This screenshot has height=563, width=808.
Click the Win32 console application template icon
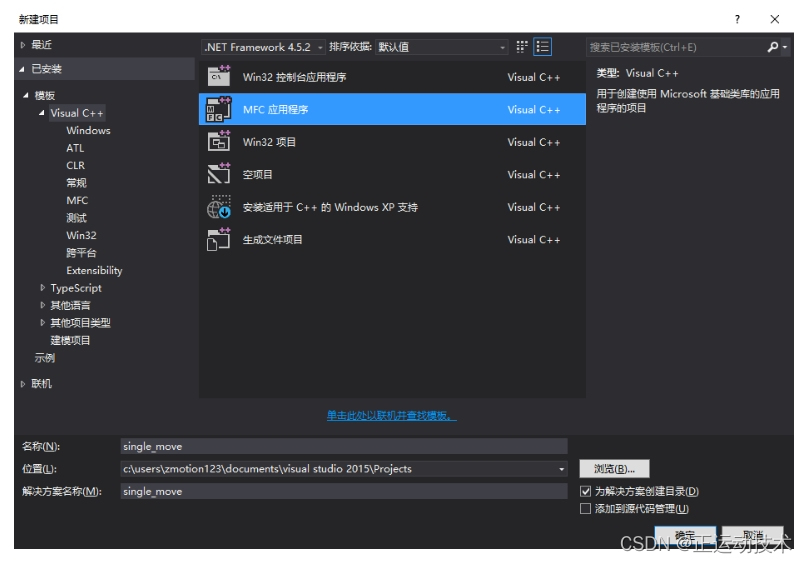(x=218, y=76)
